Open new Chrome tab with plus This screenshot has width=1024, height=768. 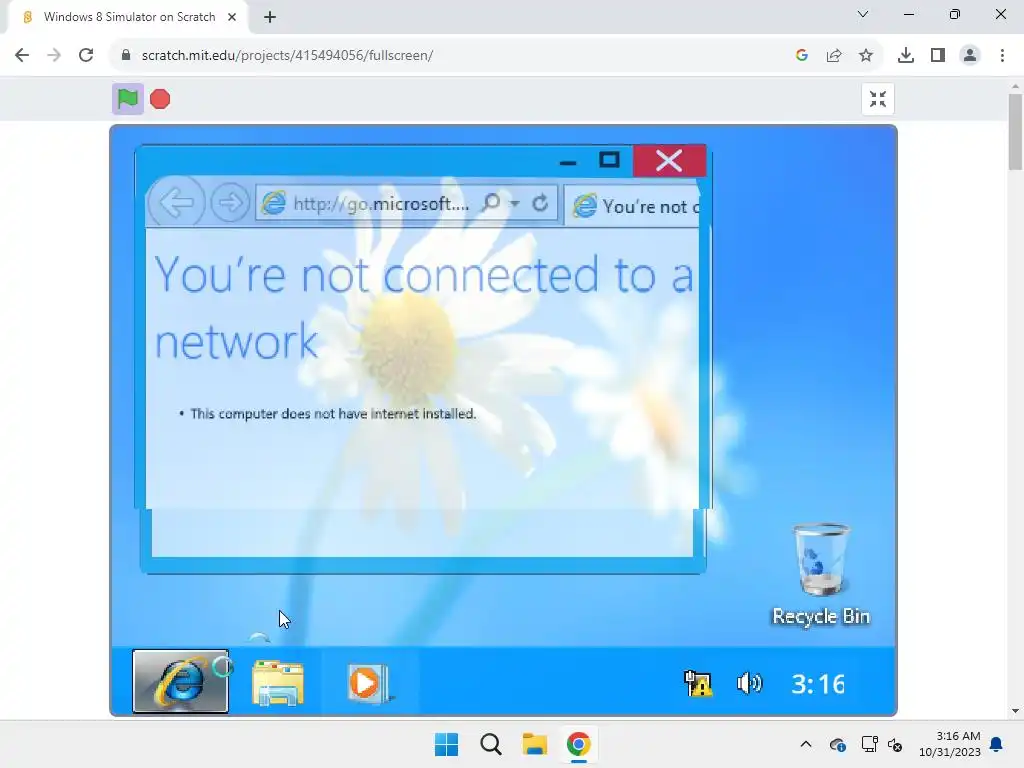click(x=270, y=17)
